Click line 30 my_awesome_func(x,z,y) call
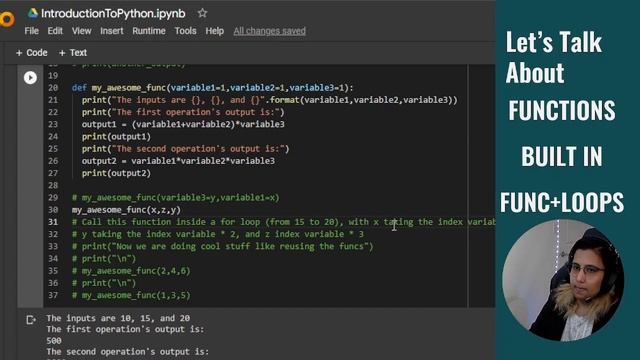This screenshot has height=360, width=640. click(126, 210)
